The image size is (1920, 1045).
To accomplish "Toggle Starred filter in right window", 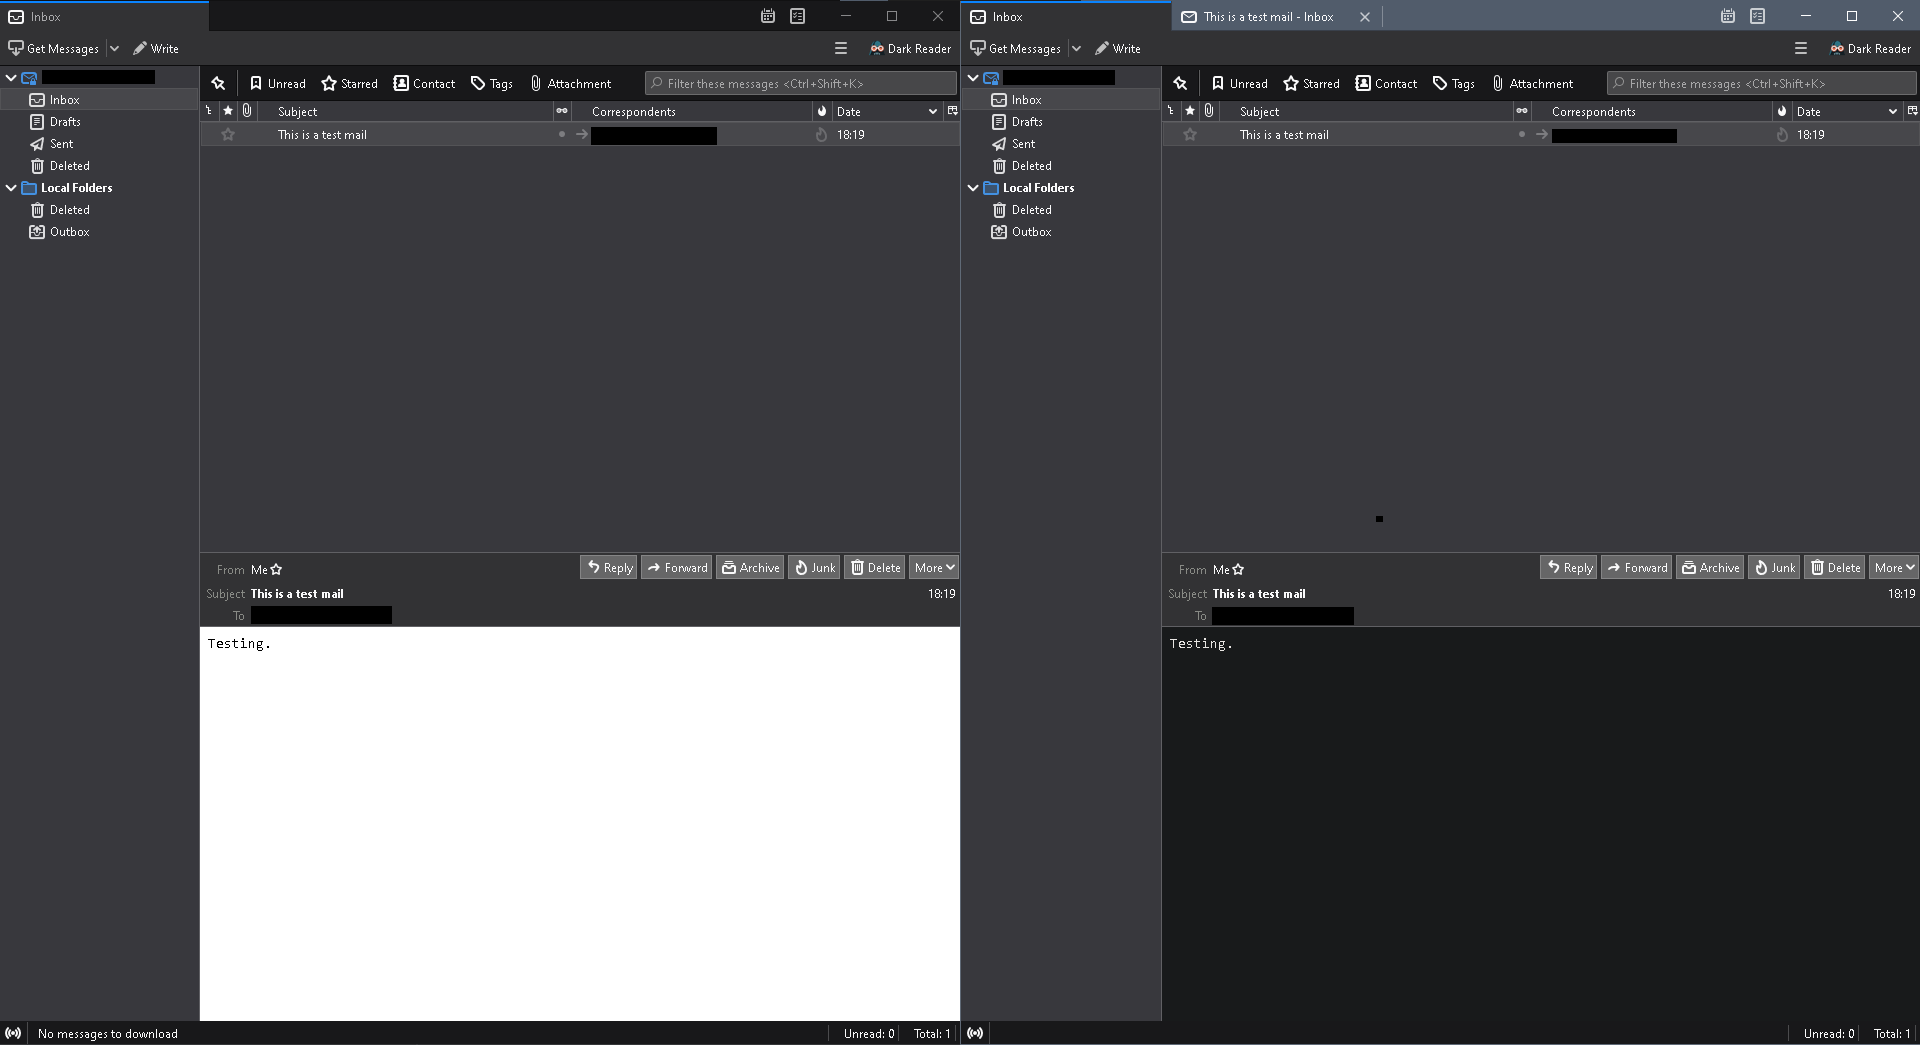I will 1312,83.
